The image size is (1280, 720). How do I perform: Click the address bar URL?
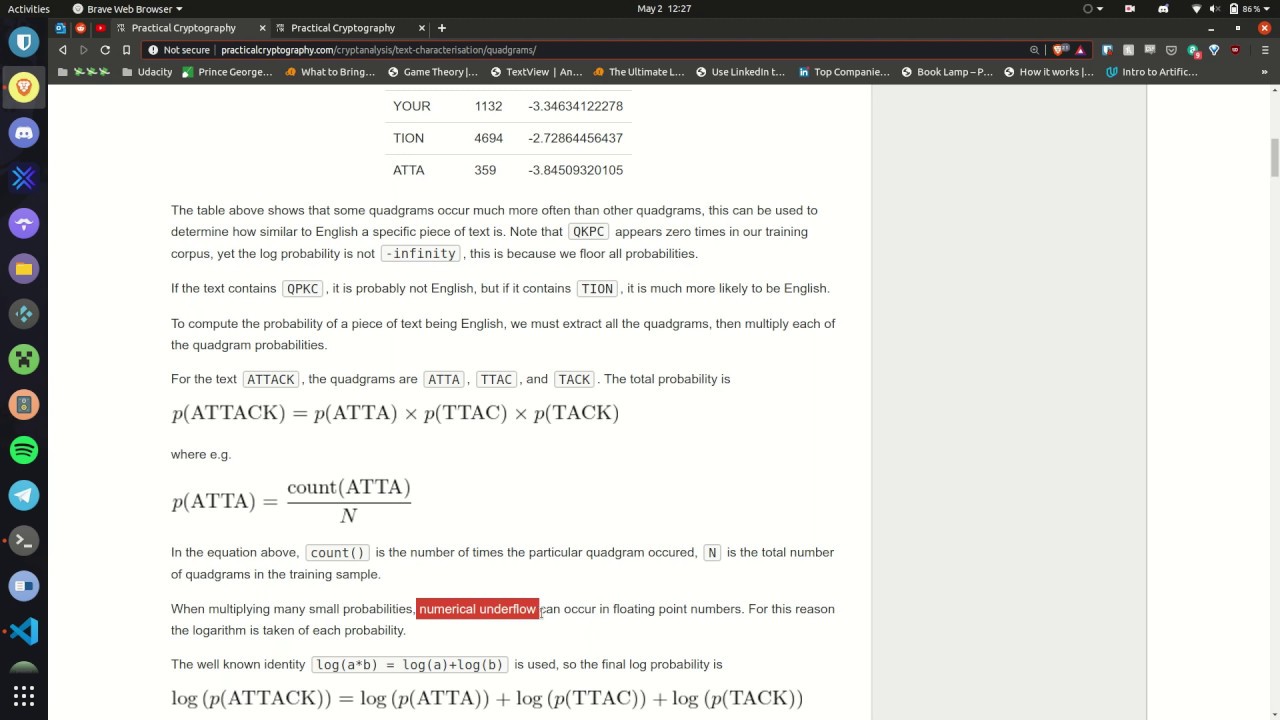(x=378, y=50)
